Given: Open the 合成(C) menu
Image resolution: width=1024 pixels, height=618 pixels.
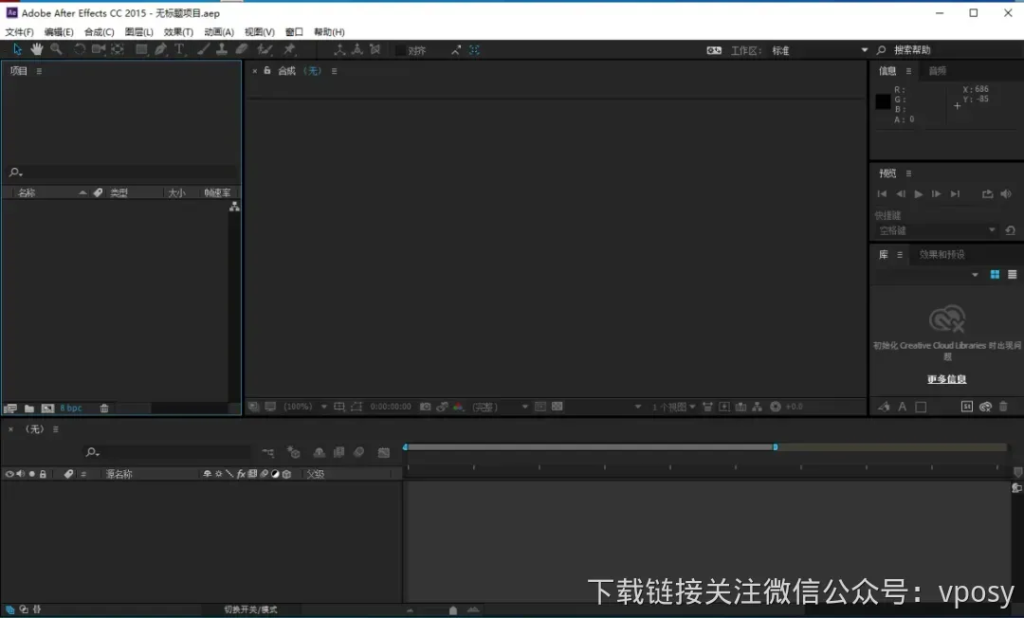Looking at the screenshot, I should (99, 32).
